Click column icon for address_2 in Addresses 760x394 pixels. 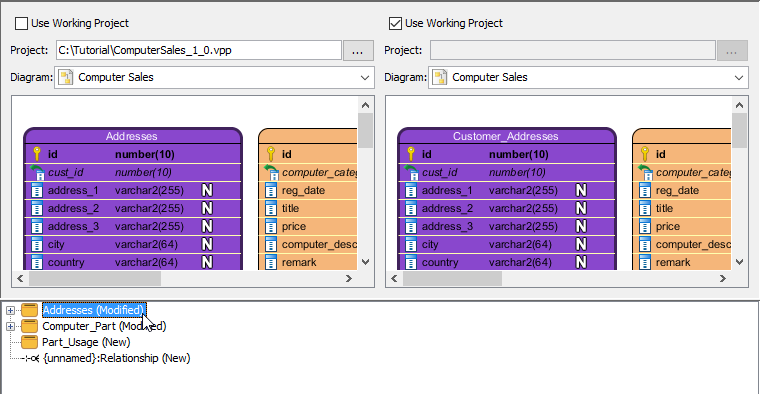point(37,208)
